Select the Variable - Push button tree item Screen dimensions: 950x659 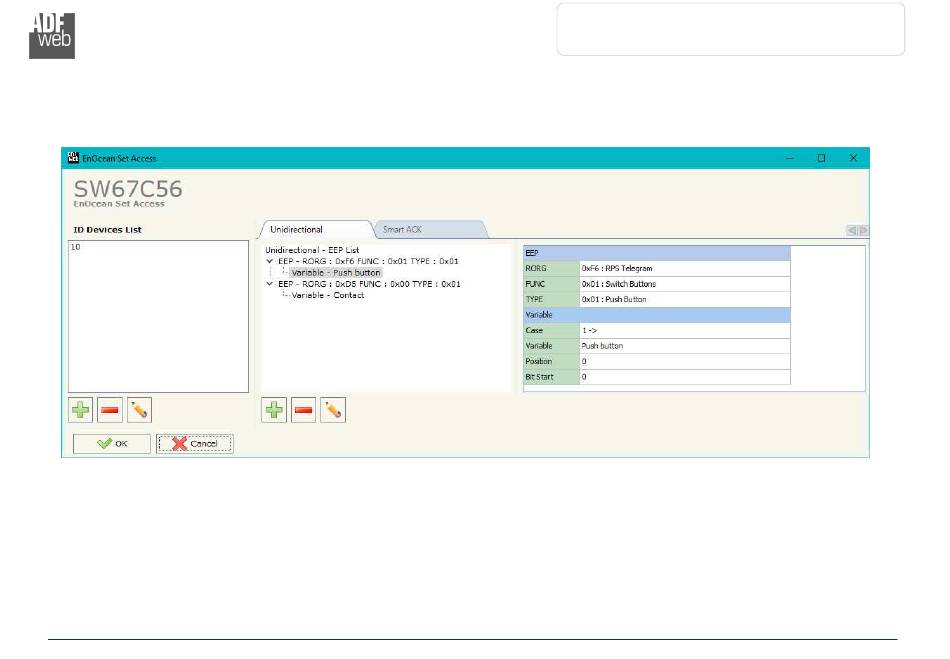pos(335,272)
